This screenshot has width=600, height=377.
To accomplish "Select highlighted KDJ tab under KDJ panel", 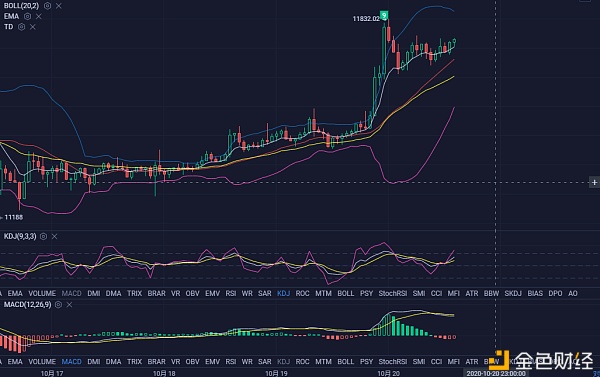I will 284,294.
